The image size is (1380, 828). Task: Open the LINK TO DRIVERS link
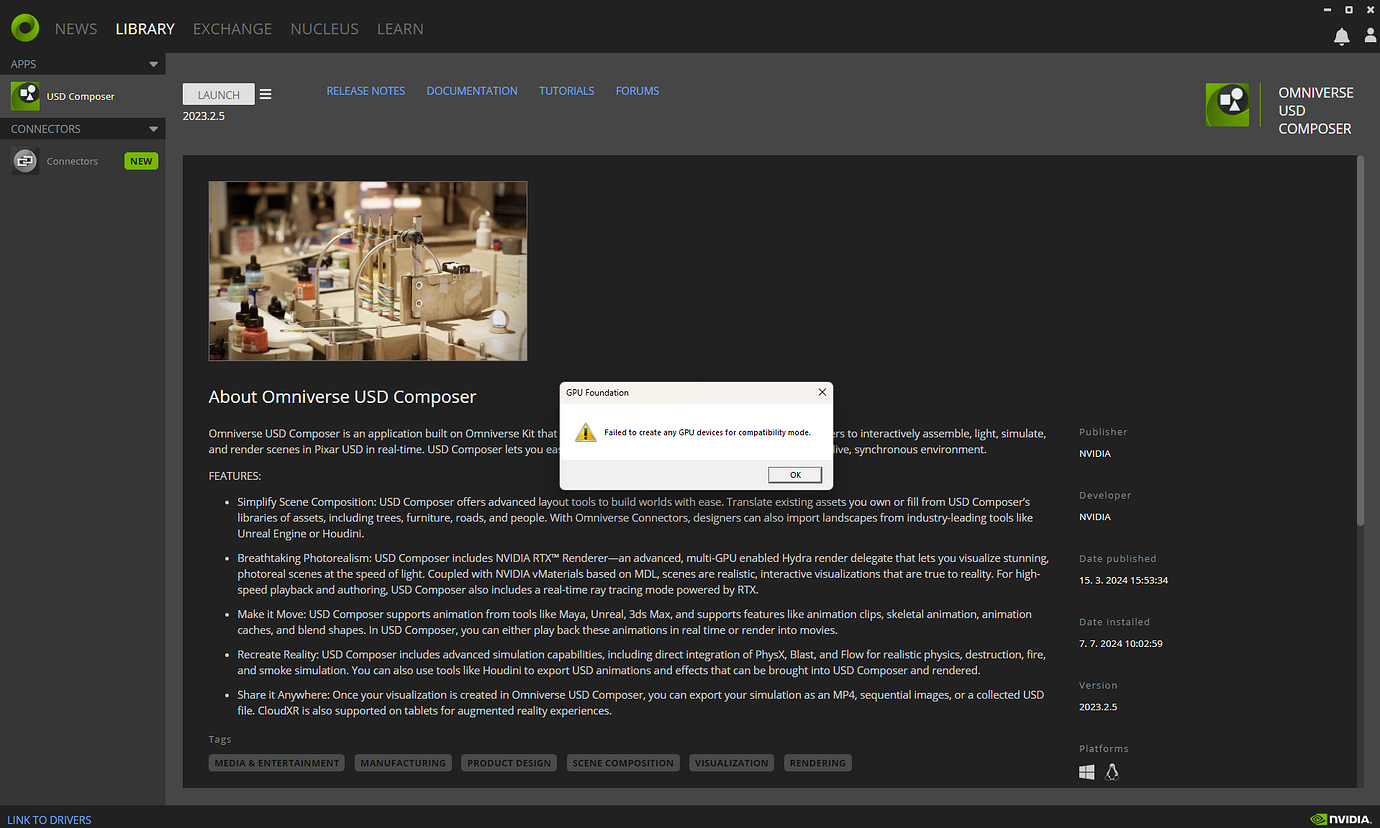click(49, 819)
